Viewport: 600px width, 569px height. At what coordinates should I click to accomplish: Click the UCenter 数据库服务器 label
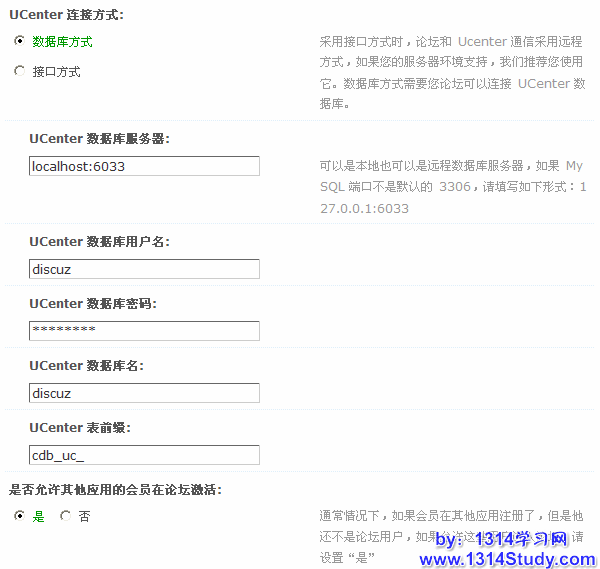99,139
